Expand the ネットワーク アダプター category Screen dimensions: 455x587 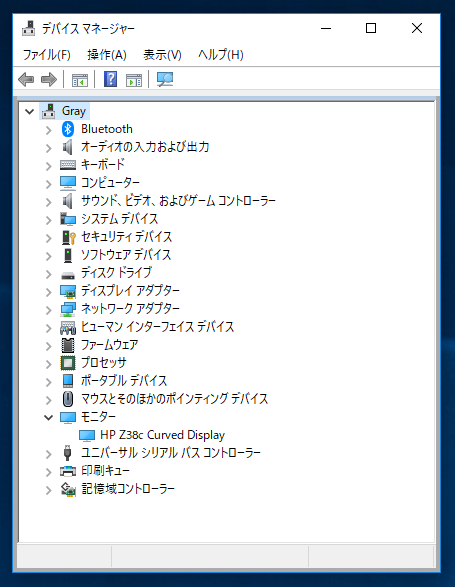(48, 310)
